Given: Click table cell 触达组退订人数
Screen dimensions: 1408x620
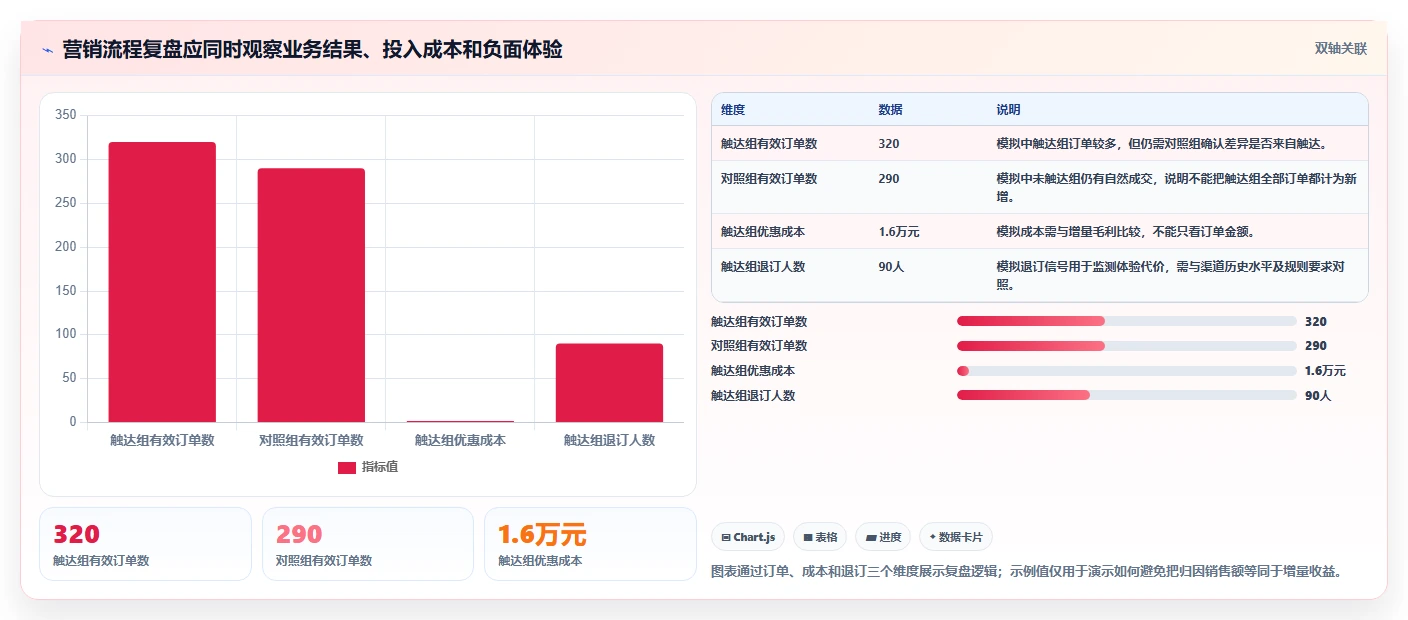Looking at the screenshot, I should click(763, 267).
